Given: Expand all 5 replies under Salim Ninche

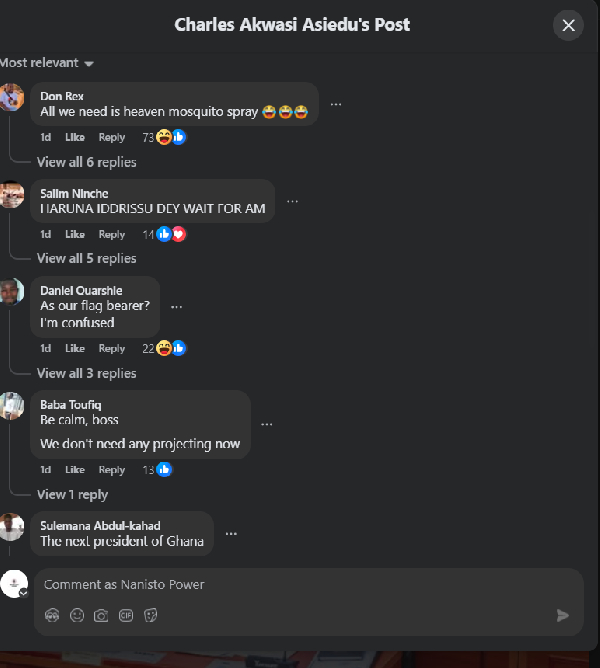Looking at the screenshot, I should point(86,258).
